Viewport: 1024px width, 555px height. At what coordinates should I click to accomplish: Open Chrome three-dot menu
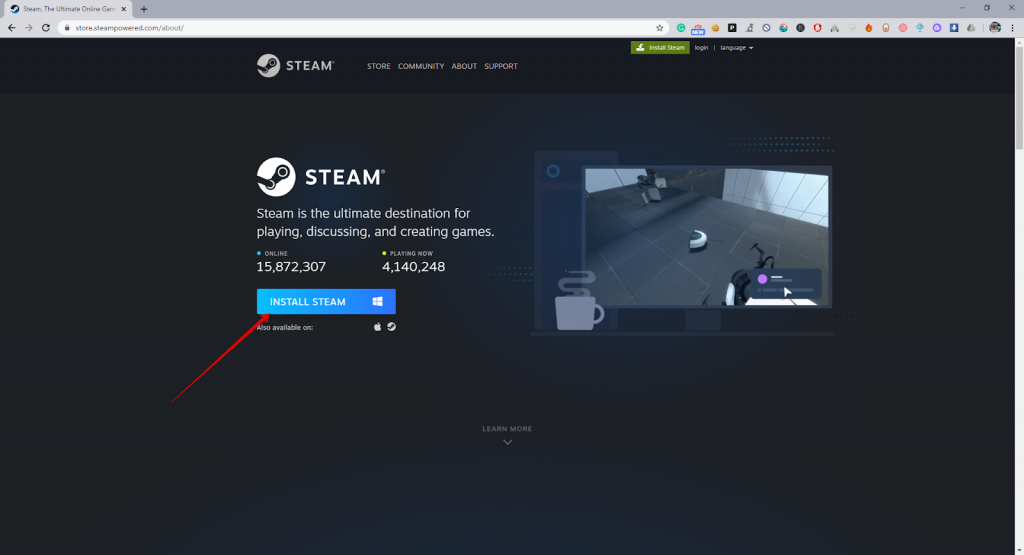pyautogui.click(x=1012, y=28)
